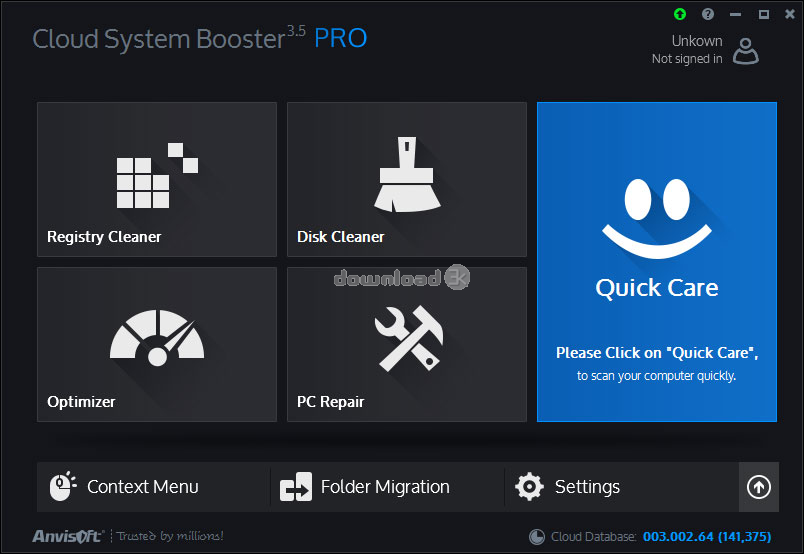Click the folder arrow migration icon
Viewport: 804px width, 554px height.
pos(296,487)
